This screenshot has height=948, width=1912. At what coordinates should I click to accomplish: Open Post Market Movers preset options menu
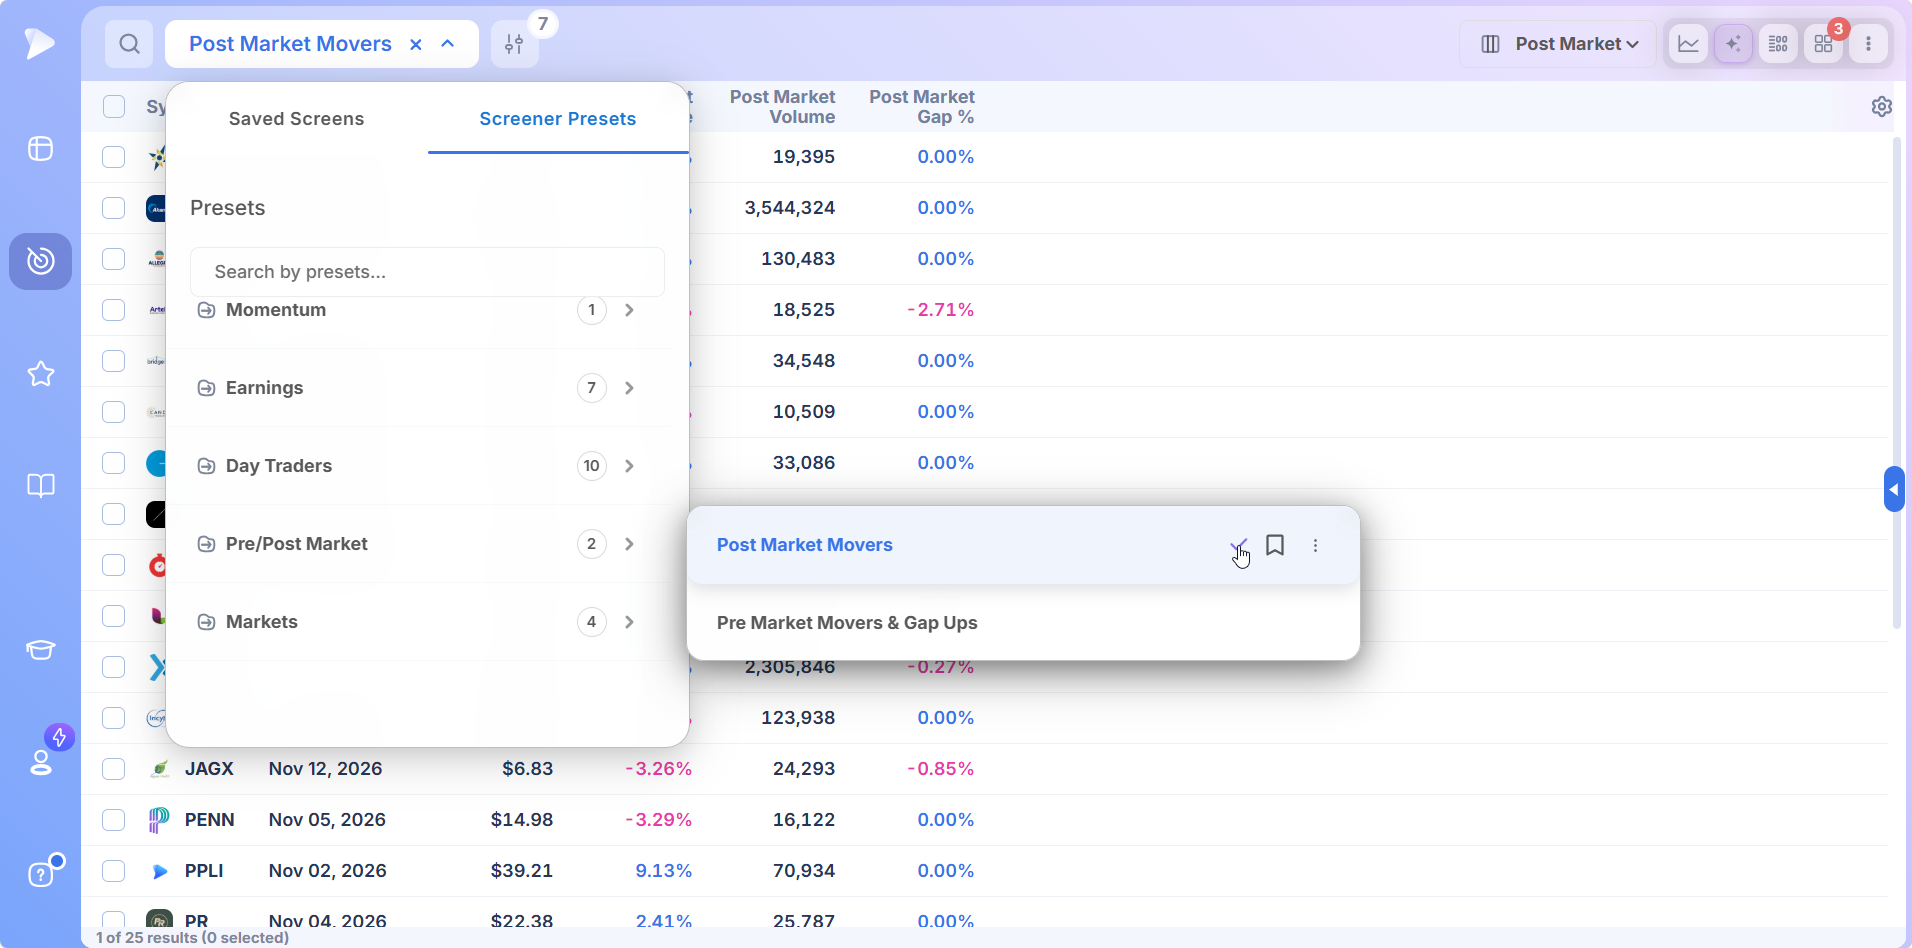coord(1315,545)
